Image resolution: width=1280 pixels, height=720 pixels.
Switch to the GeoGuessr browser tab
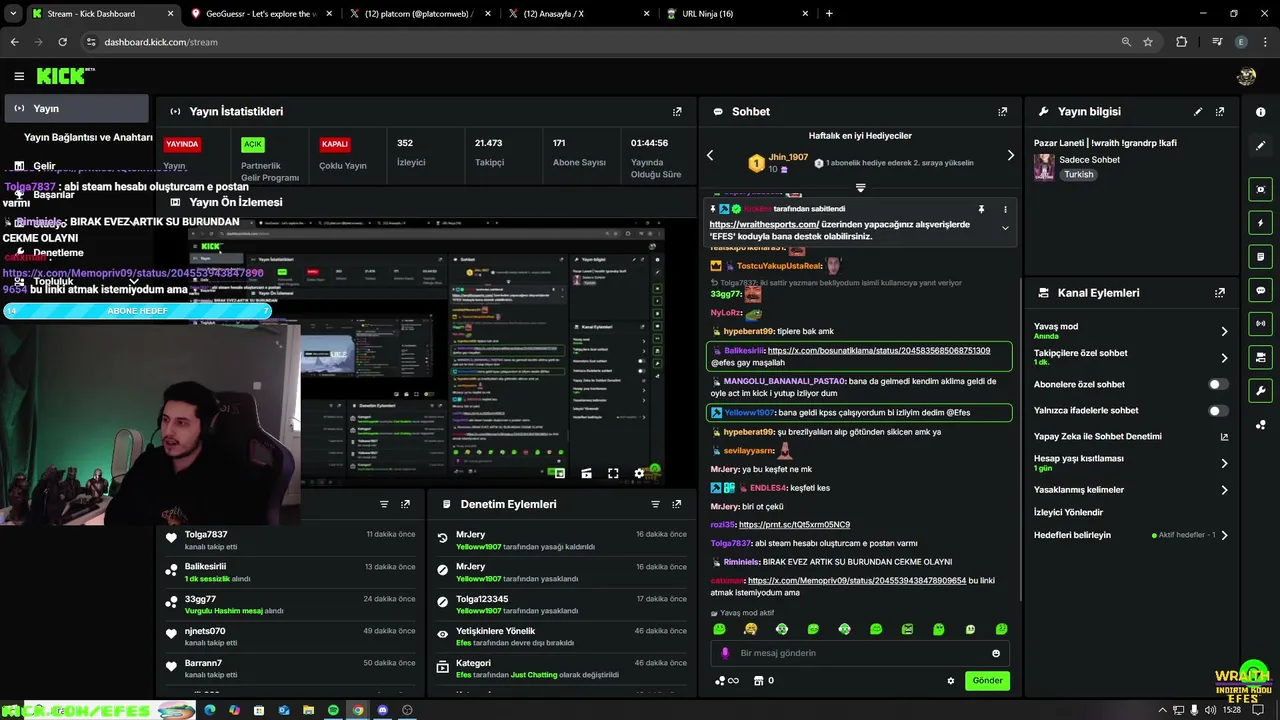click(x=261, y=14)
